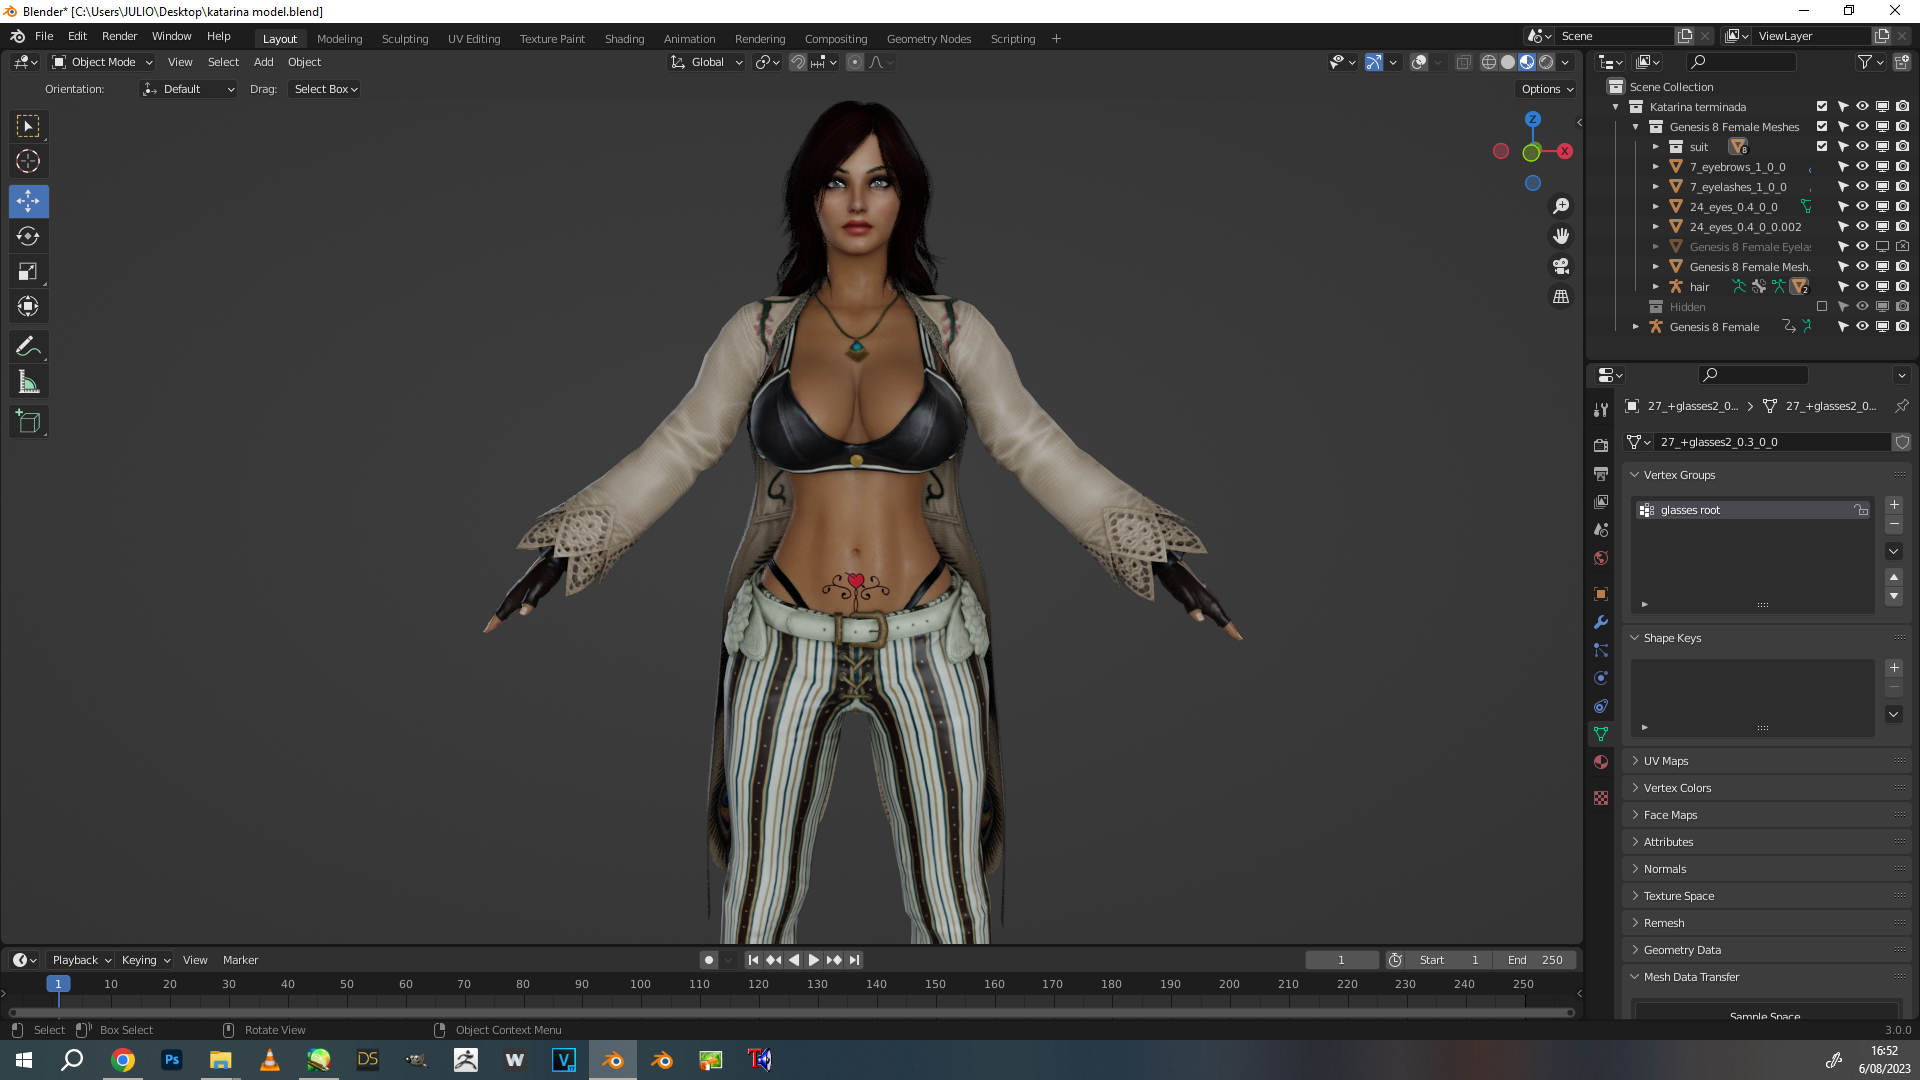Click the End frame 250 field
The image size is (1920, 1080).
[1535, 960]
